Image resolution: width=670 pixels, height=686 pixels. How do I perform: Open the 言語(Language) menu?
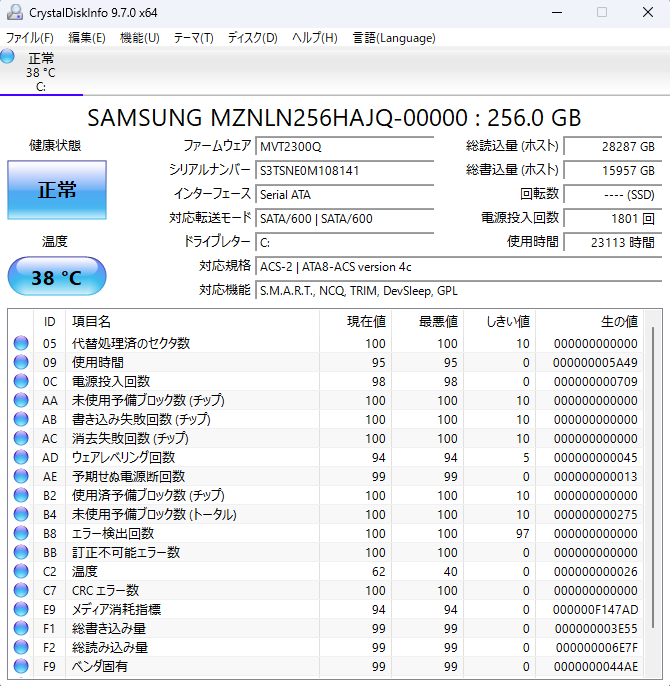pyautogui.click(x=394, y=38)
